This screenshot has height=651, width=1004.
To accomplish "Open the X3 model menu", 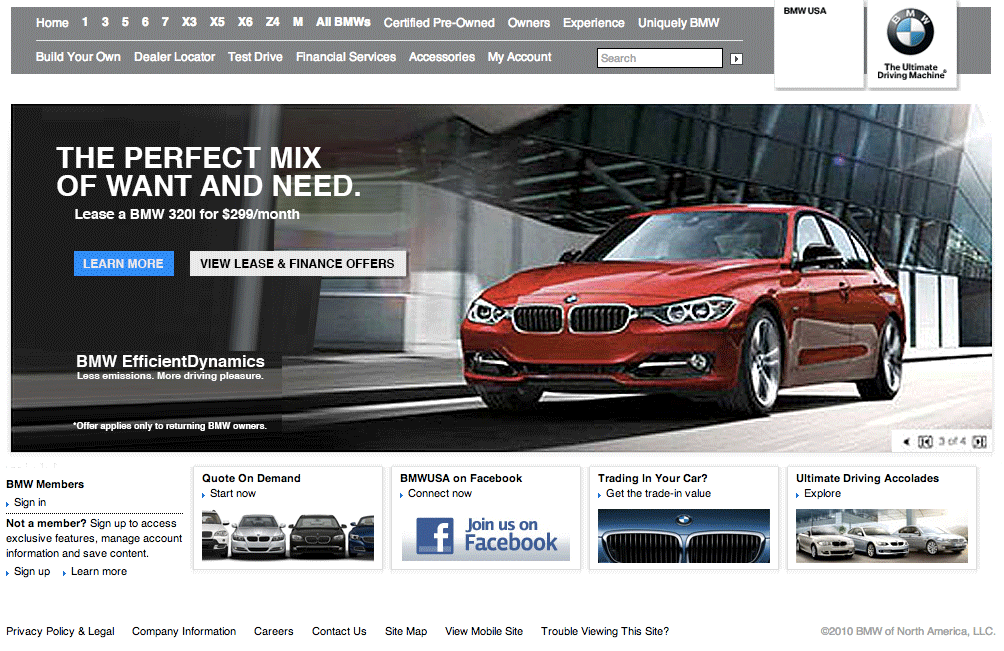I will coord(189,22).
